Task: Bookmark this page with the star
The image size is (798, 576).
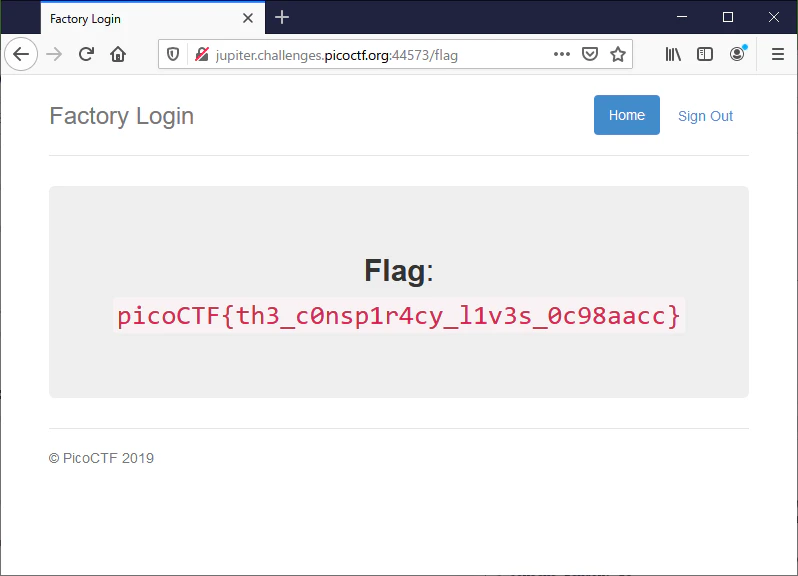Action: tap(618, 54)
